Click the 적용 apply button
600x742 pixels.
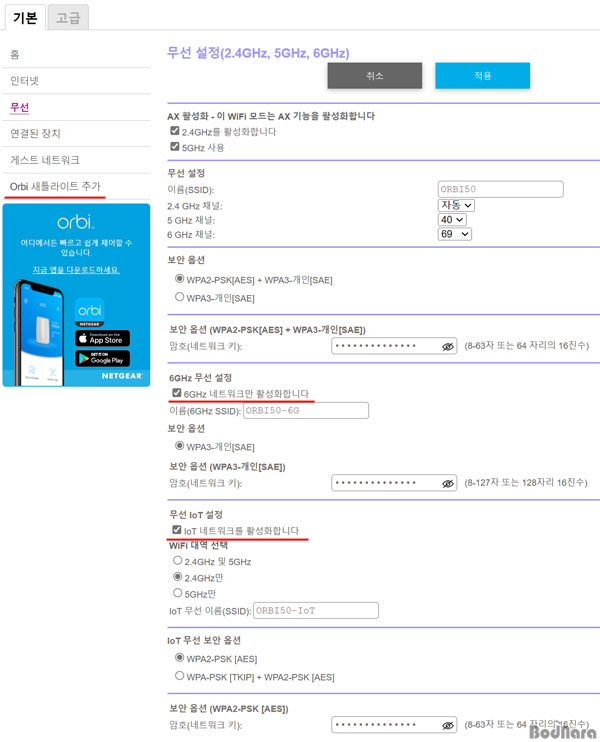pos(482,76)
